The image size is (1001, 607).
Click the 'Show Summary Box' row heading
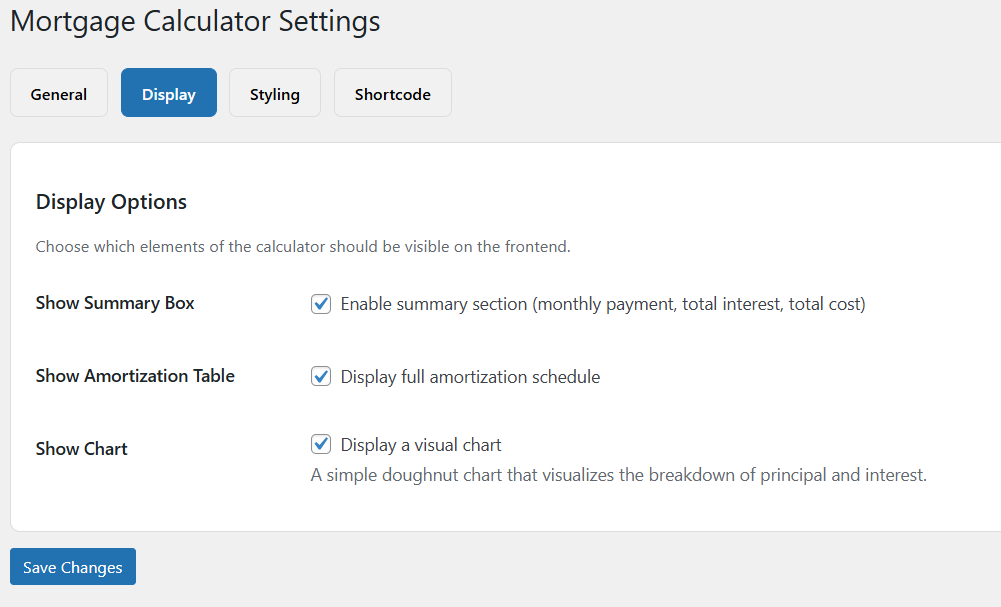(x=115, y=303)
